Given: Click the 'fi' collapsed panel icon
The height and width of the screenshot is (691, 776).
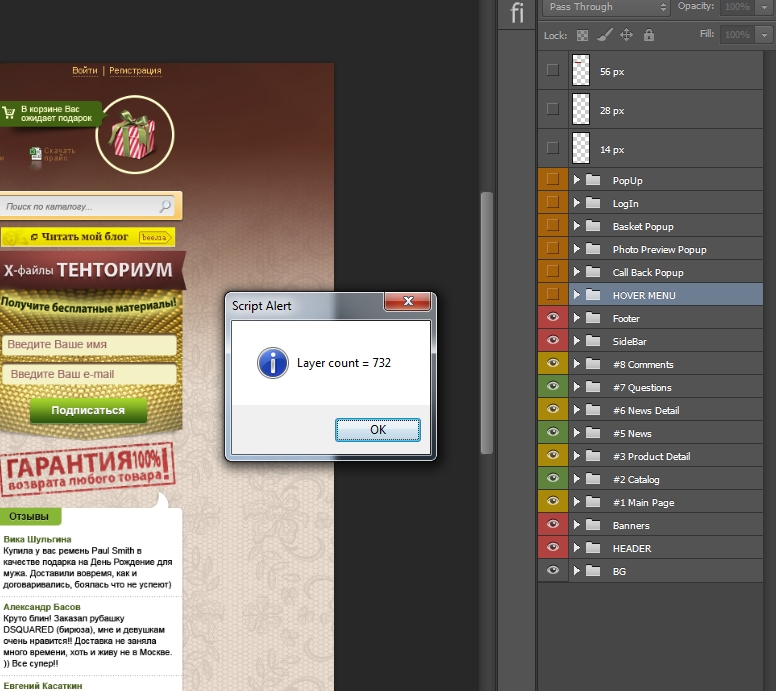Looking at the screenshot, I should tap(517, 13).
